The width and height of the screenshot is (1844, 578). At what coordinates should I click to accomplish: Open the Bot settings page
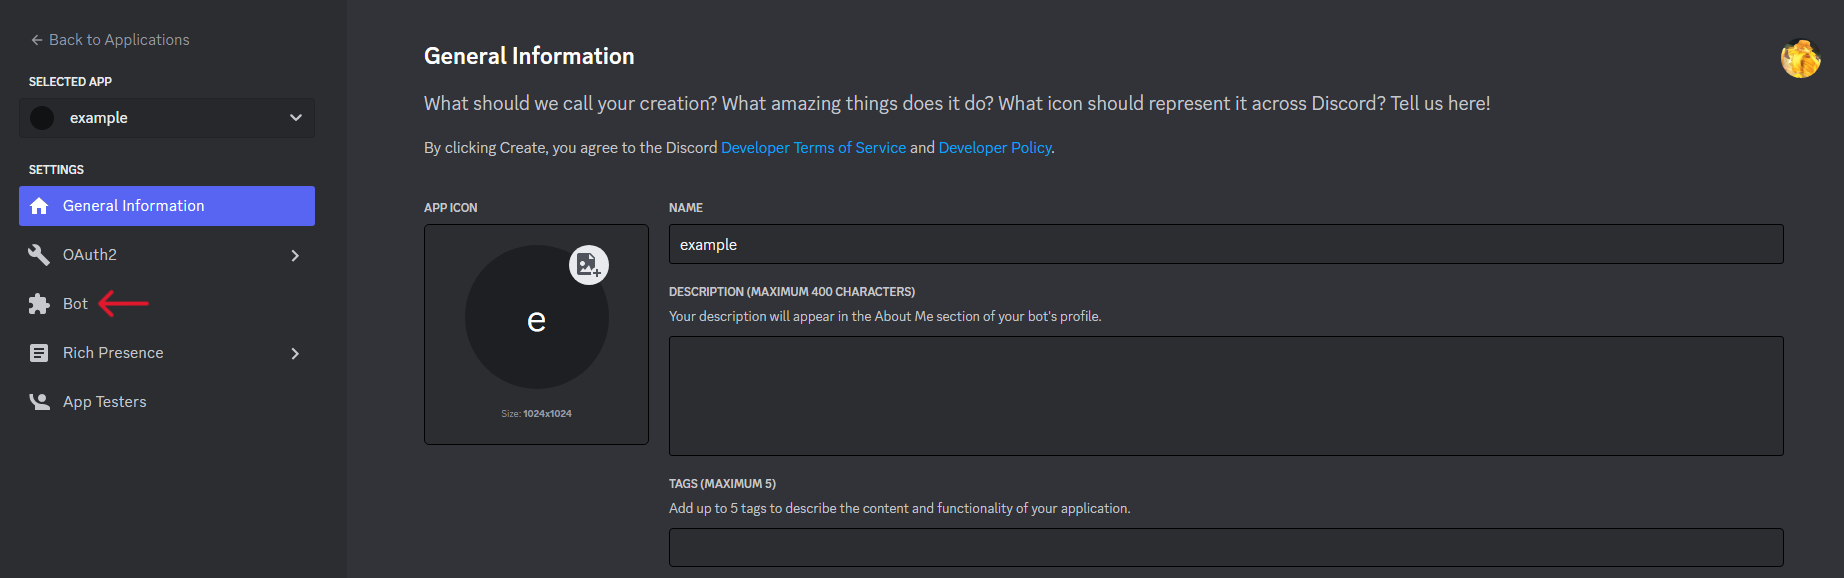[x=73, y=303]
